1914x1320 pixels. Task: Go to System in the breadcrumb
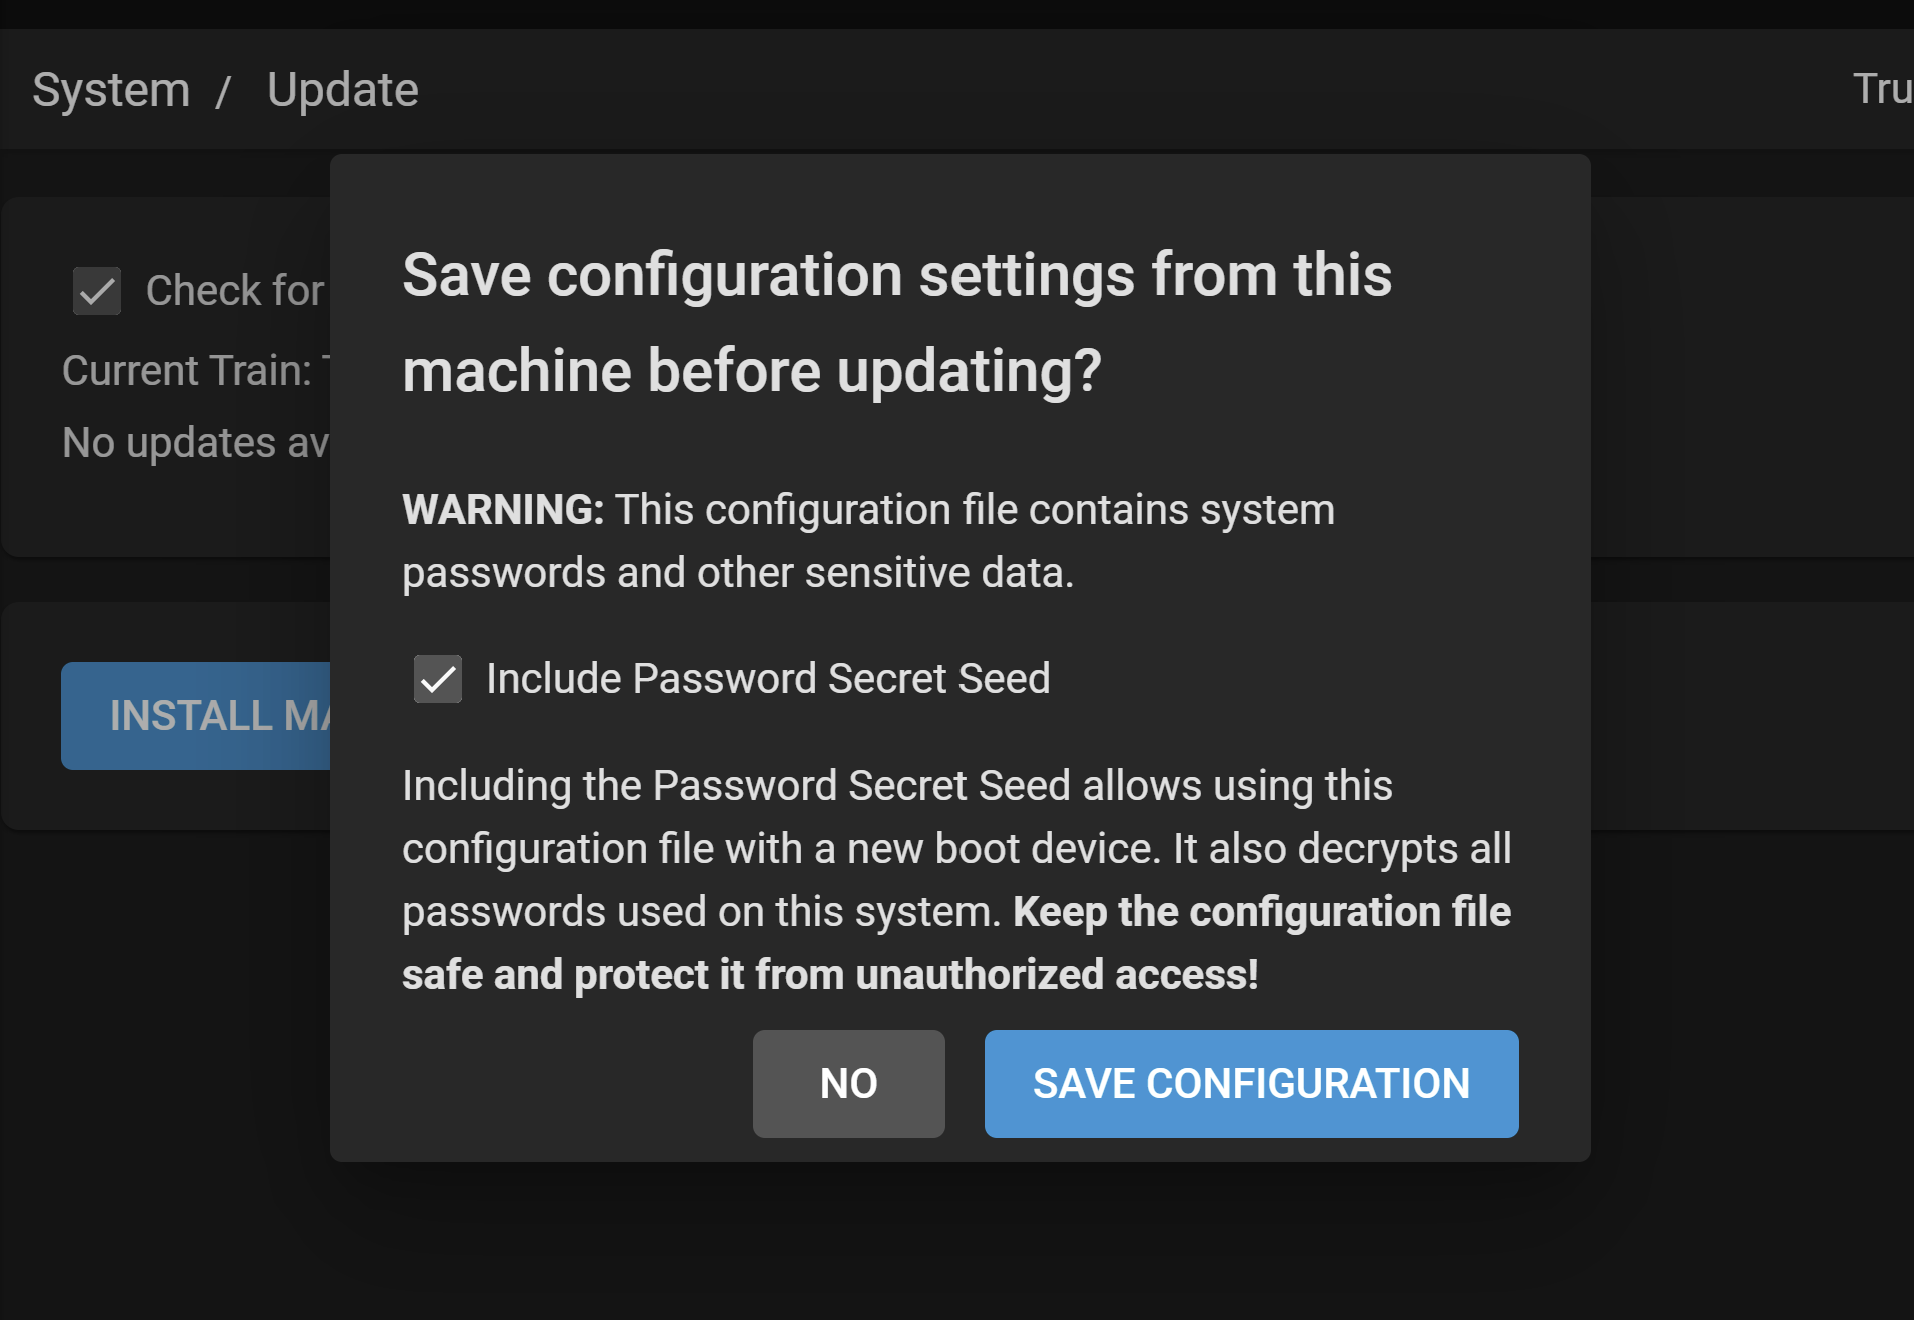(111, 90)
